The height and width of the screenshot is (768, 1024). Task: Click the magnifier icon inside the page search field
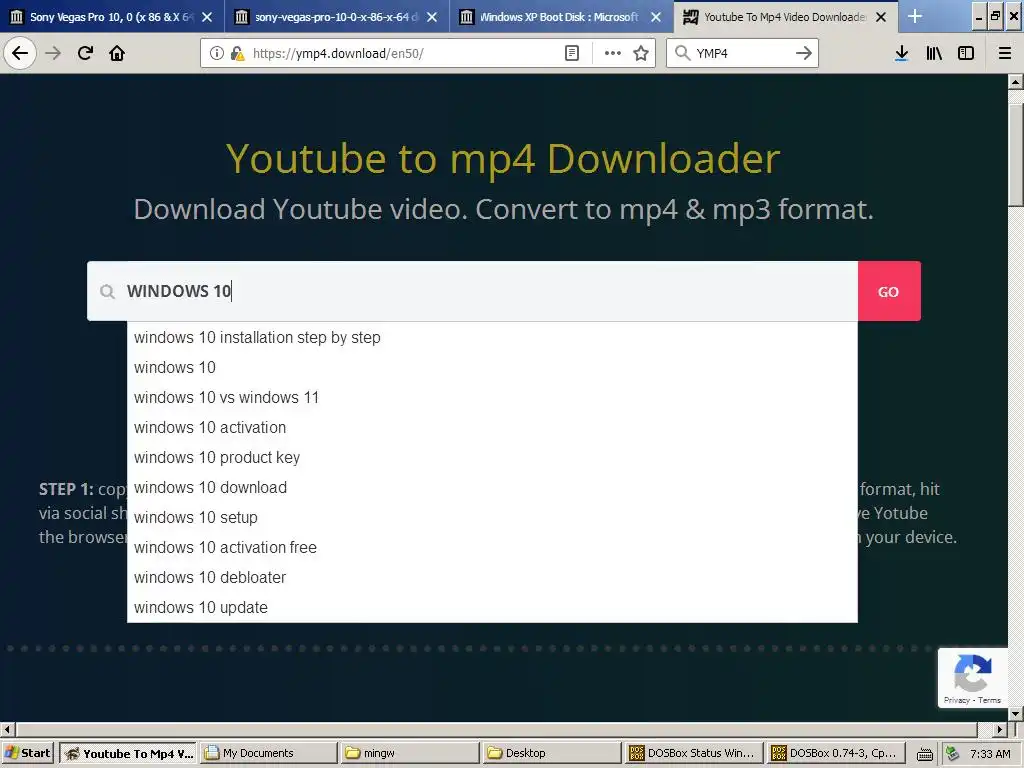pos(107,291)
